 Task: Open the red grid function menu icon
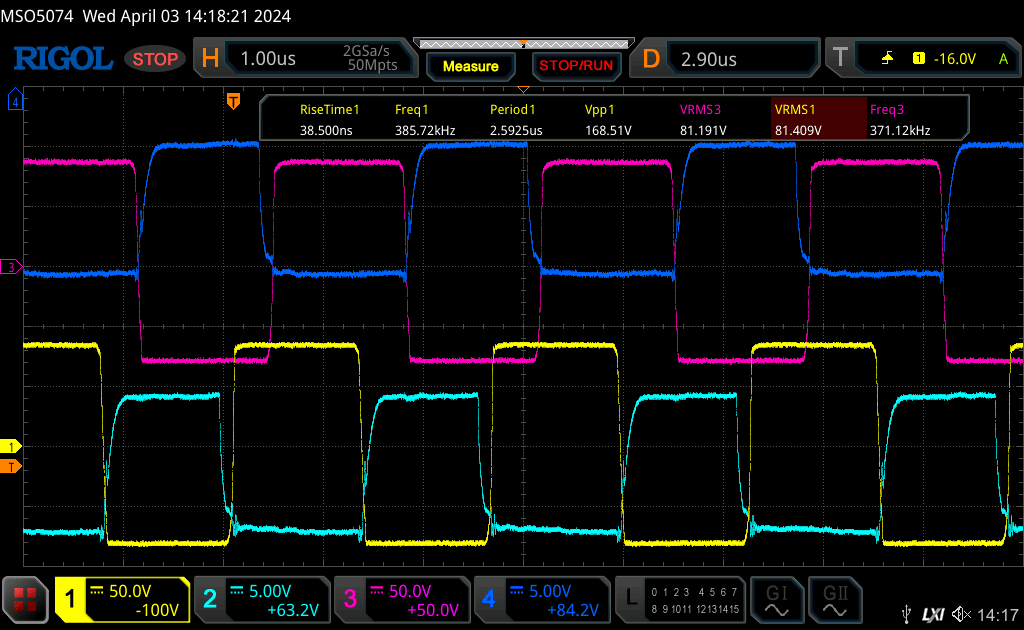click(25, 599)
